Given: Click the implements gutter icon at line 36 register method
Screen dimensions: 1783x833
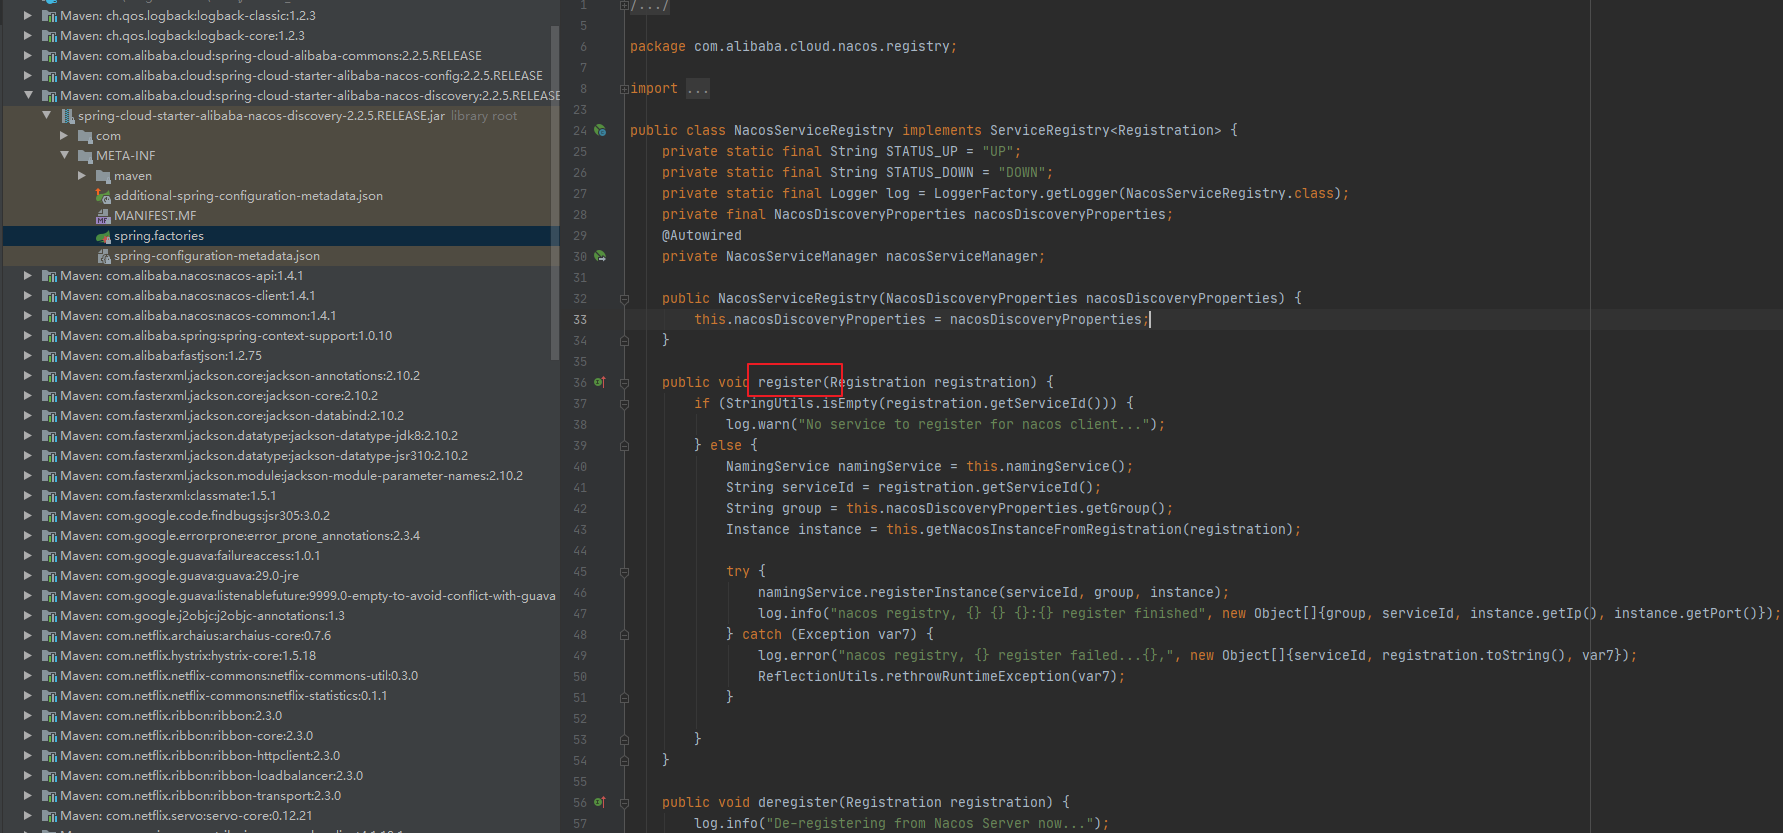Looking at the screenshot, I should click(x=600, y=382).
